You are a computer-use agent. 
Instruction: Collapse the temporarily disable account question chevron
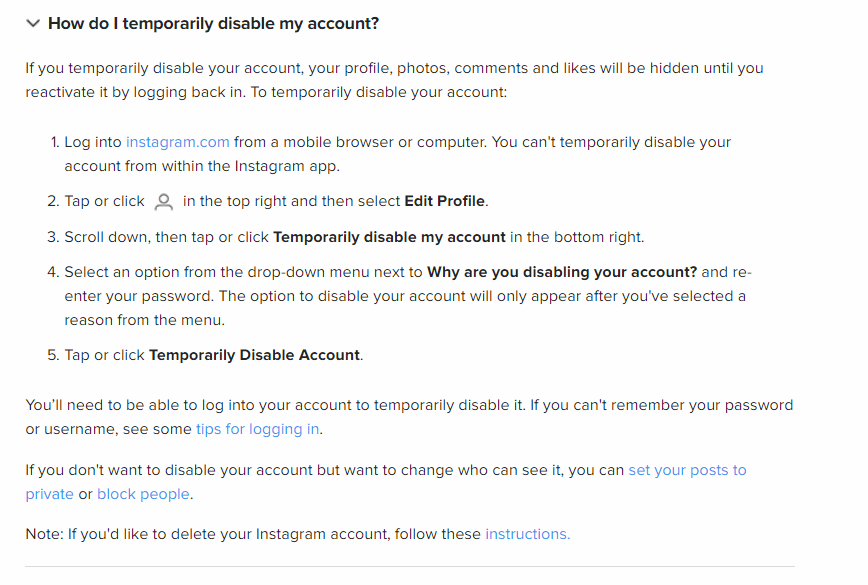click(x=33, y=23)
